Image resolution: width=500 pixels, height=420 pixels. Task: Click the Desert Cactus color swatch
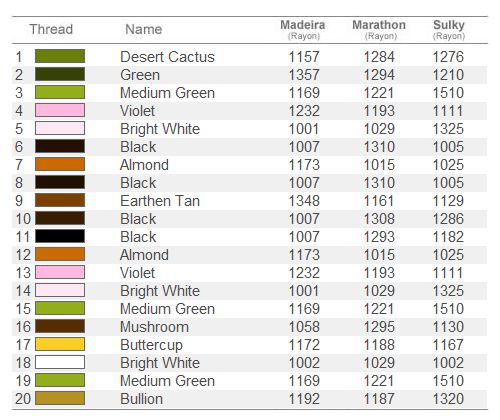click(60, 56)
